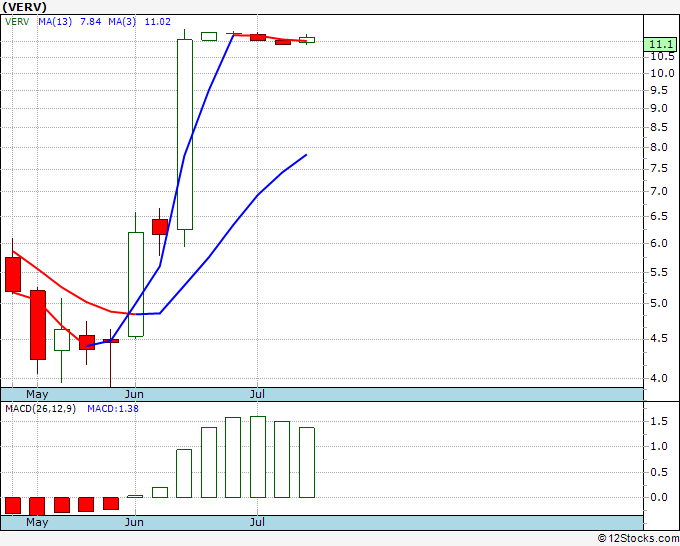Viewport: 680px width, 546px height.
Task: Click the 10.0 price axis label
Action: [x=662, y=73]
